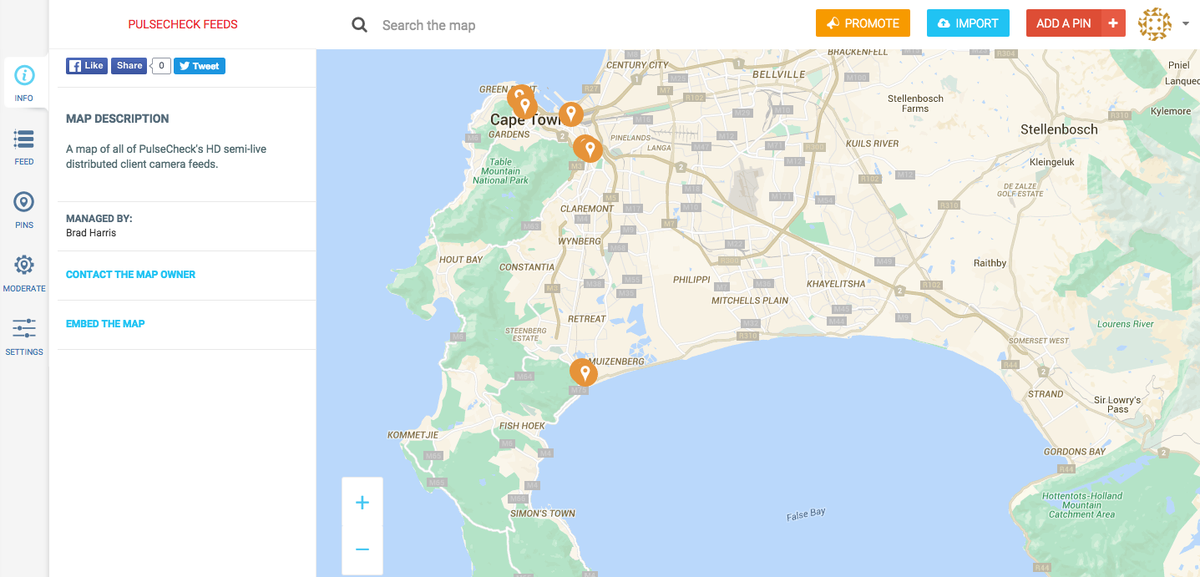The image size is (1200, 577).
Task: Click the Claremont map label
Action: tap(587, 208)
